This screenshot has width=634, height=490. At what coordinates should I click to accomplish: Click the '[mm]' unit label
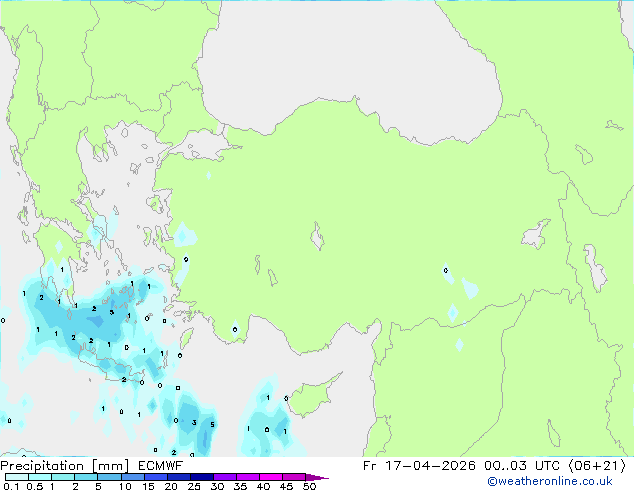[111, 466]
